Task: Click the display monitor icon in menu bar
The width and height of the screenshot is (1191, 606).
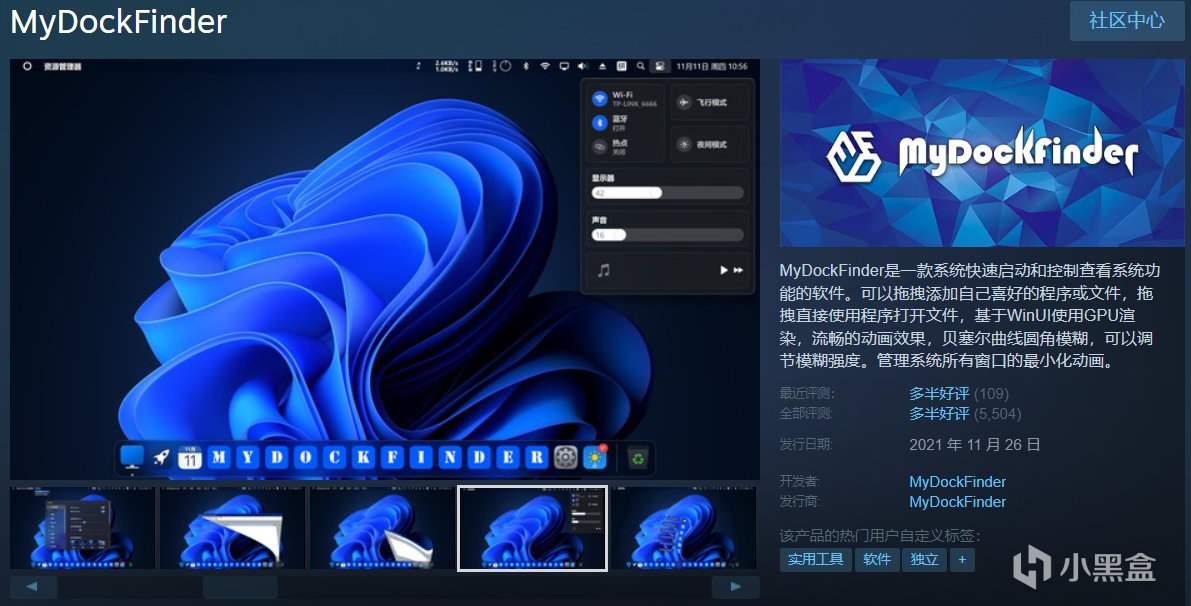Action: [564, 66]
